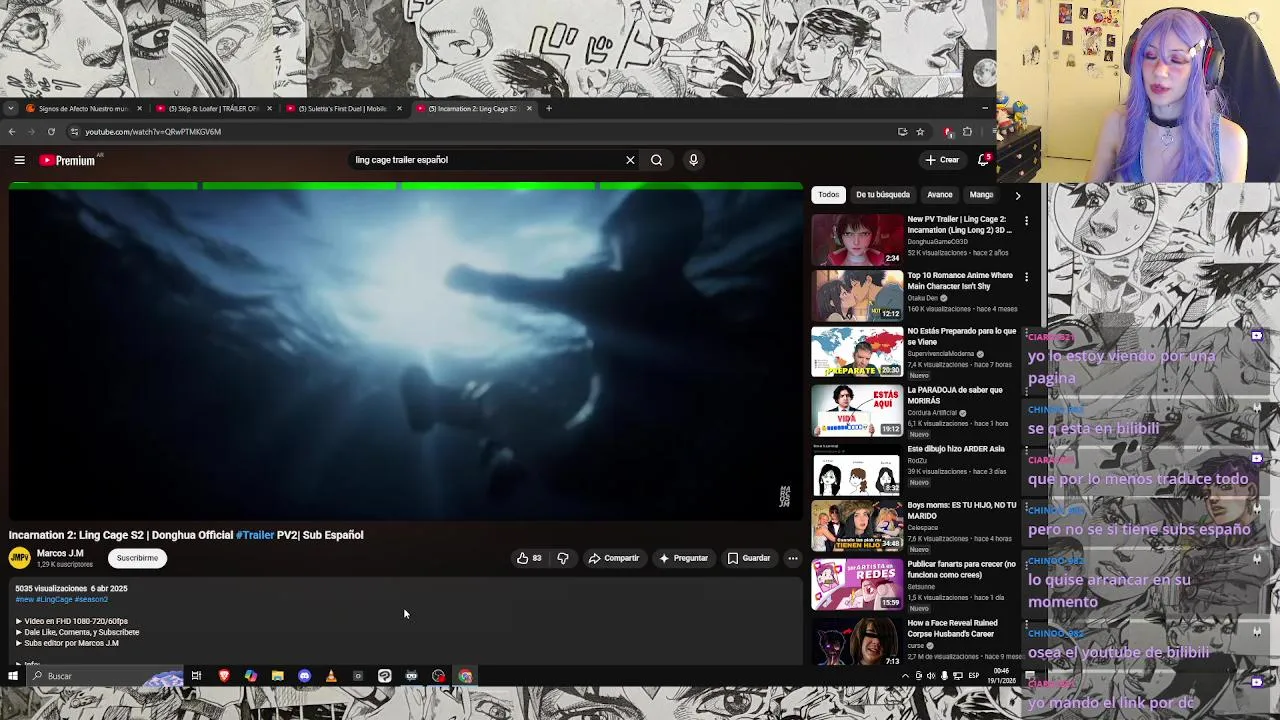Open the Crear upload menu
Screen dimensions: 1280x720
942,160
